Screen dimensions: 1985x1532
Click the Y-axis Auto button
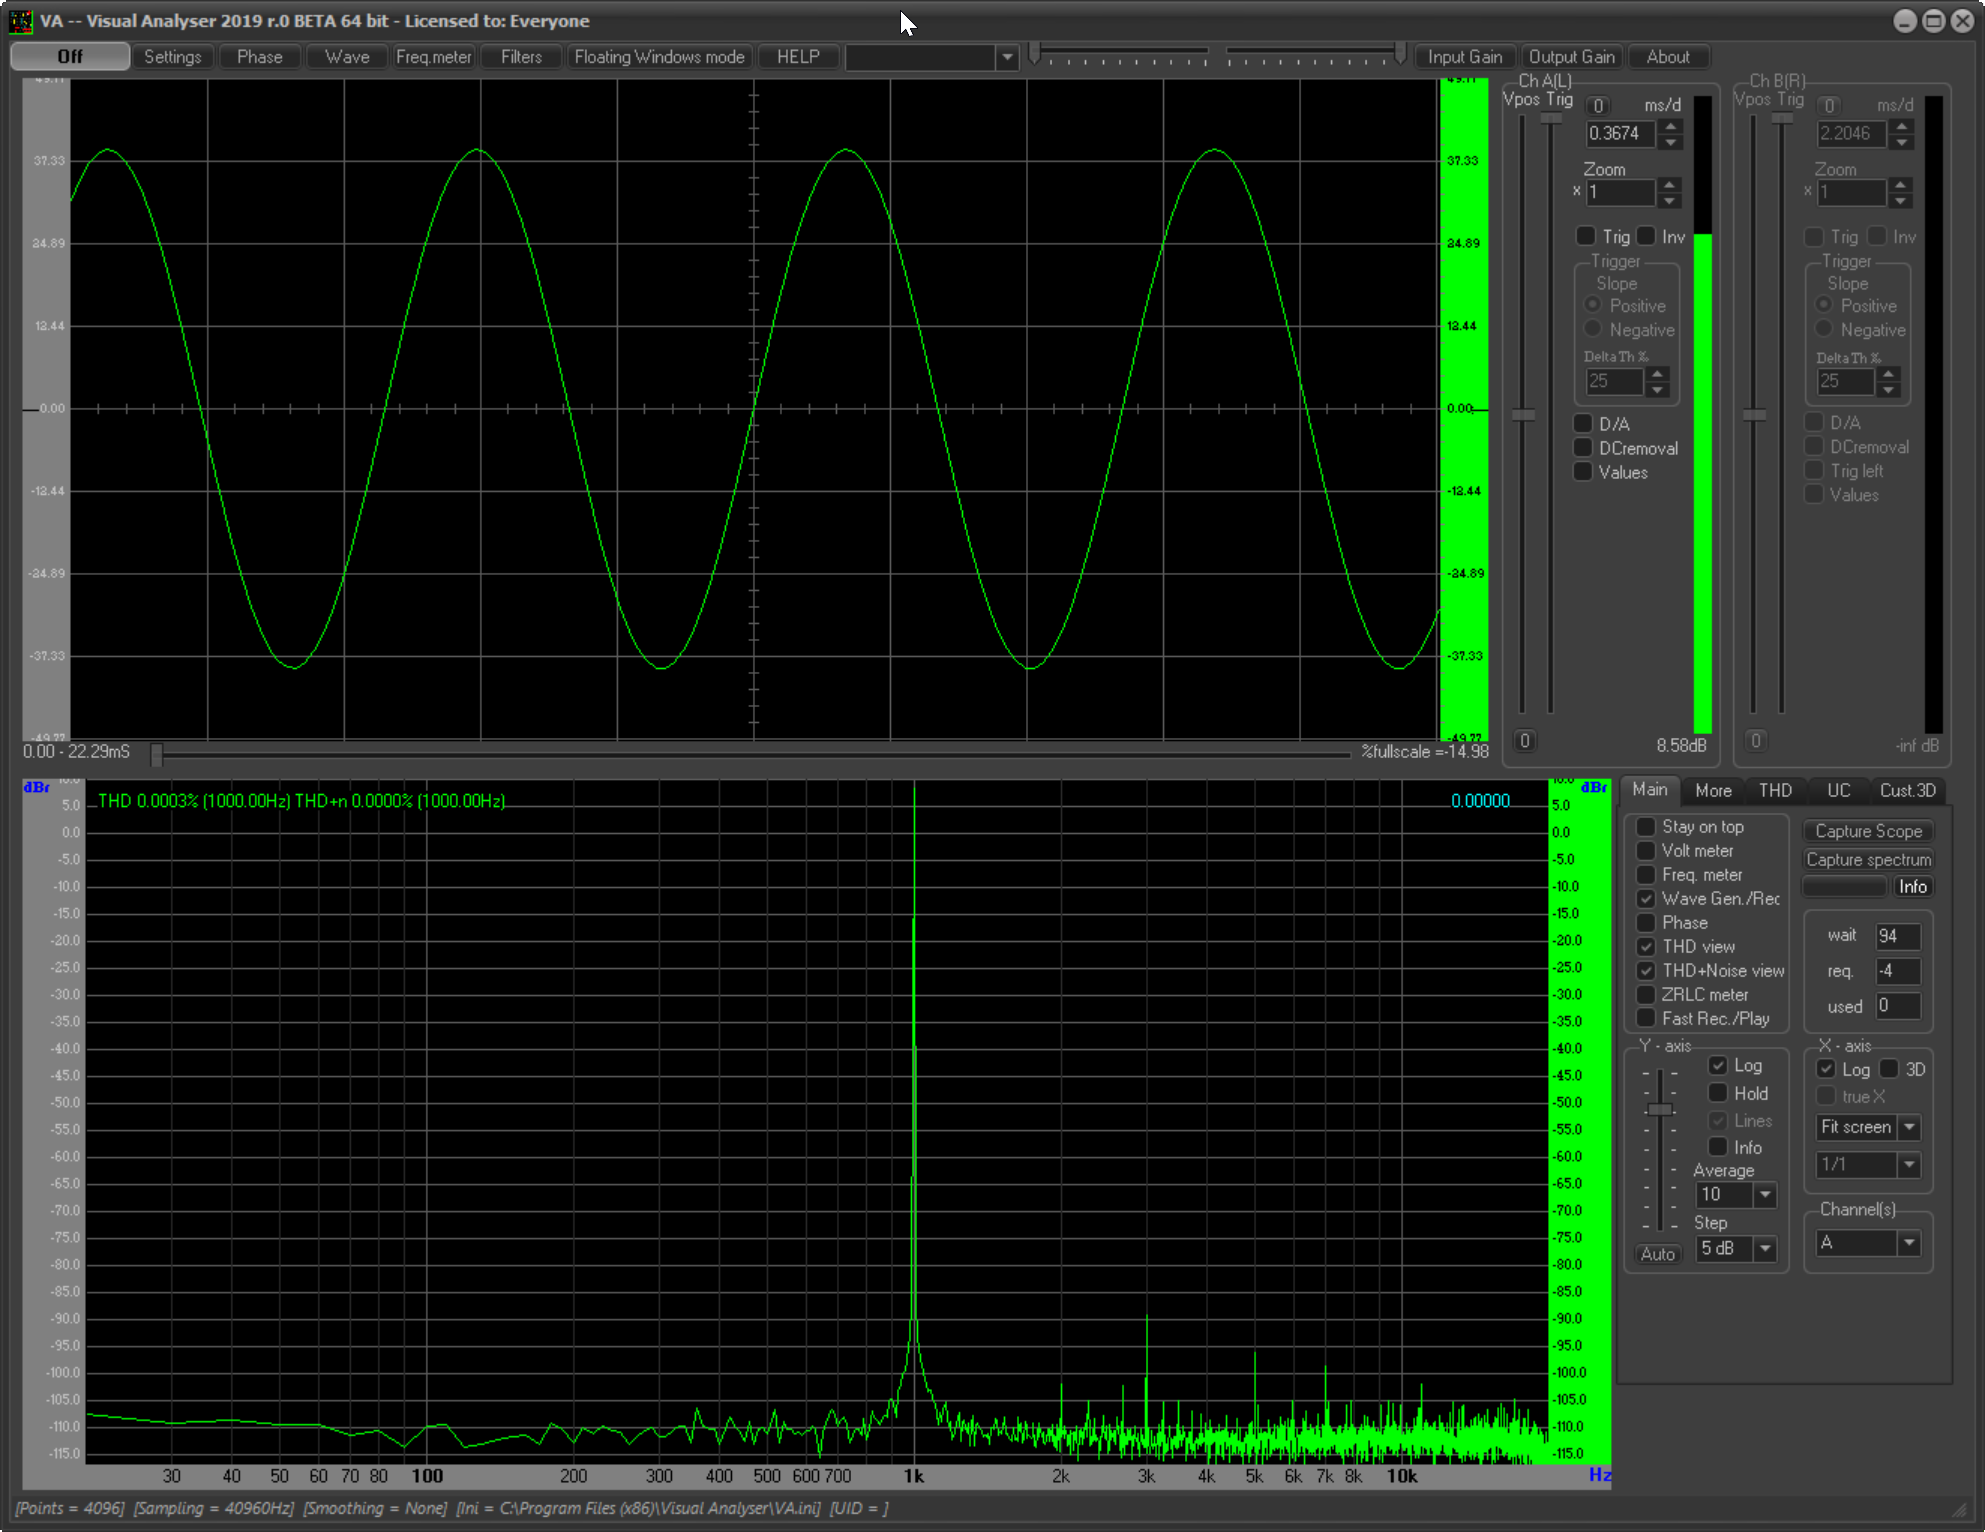[1657, 1254]
